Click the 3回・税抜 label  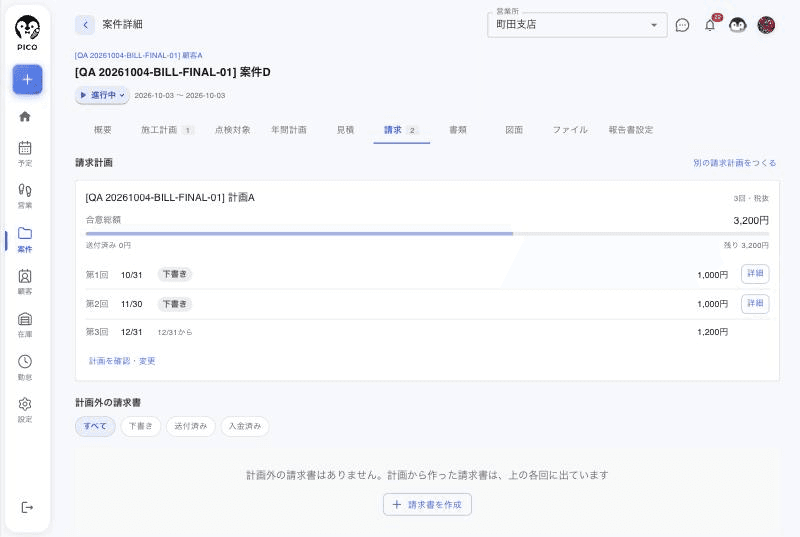click(x=751, y=198)
